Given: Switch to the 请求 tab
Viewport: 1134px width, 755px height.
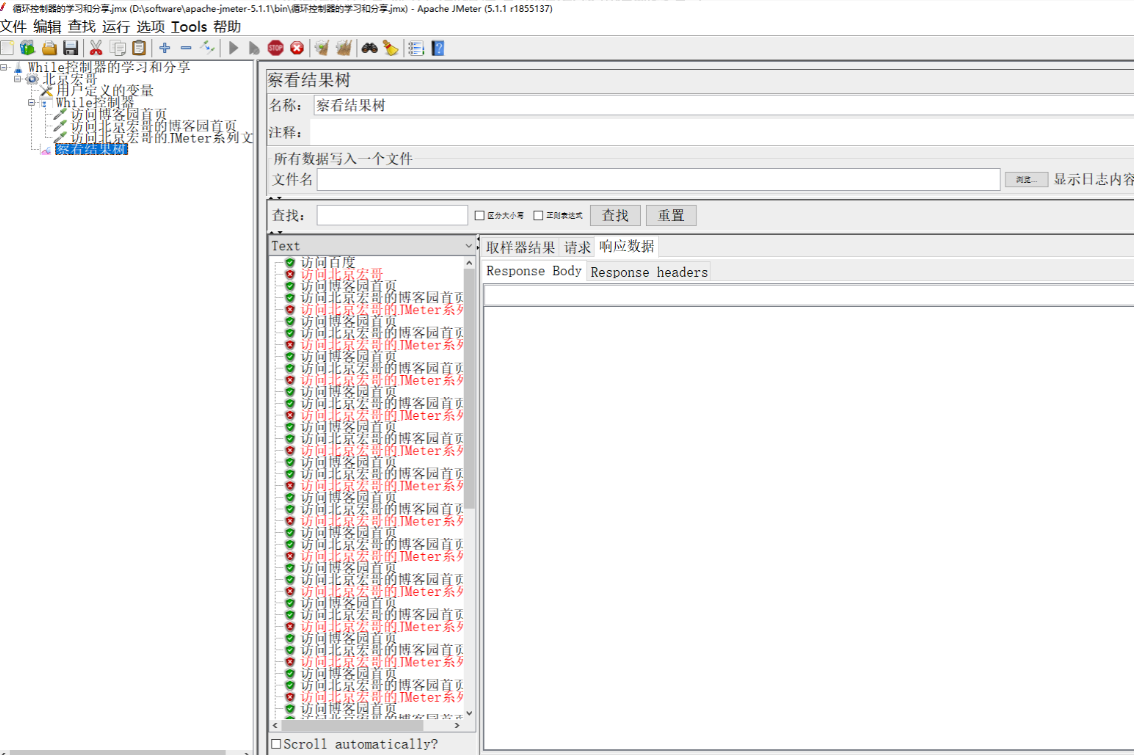Looking at the screenshot, I should 577,247.
